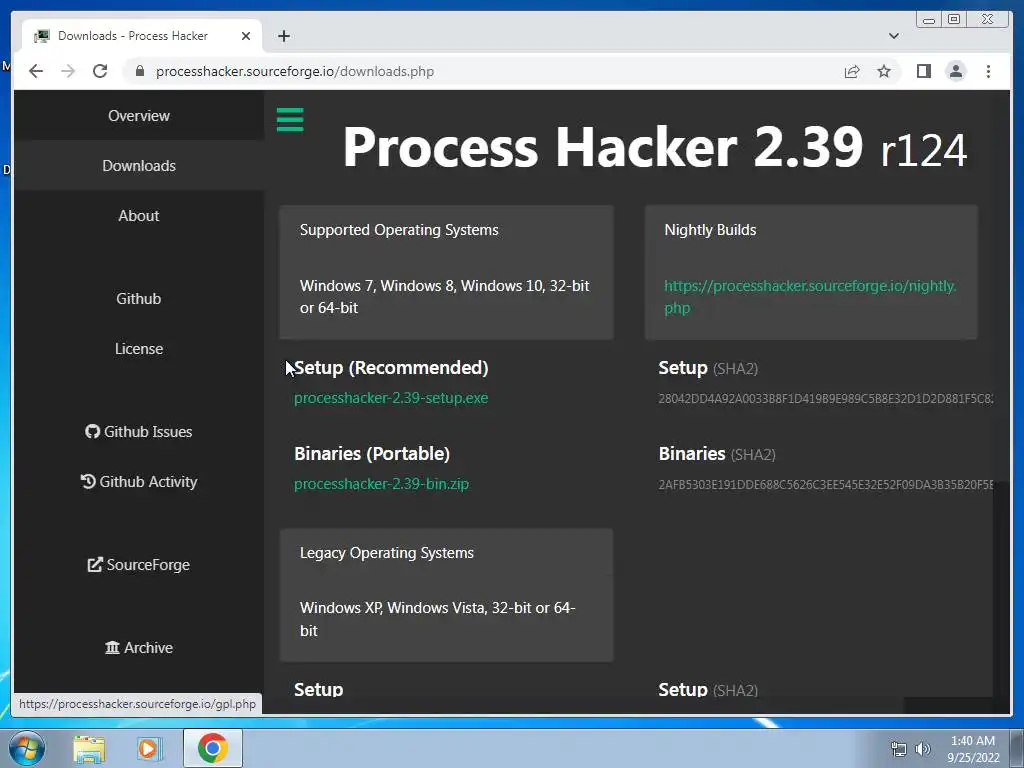Screen dimensions: 1024x768
Task: Click the Windows 7, Windows 8 supported text
Action: click(444, 296)
